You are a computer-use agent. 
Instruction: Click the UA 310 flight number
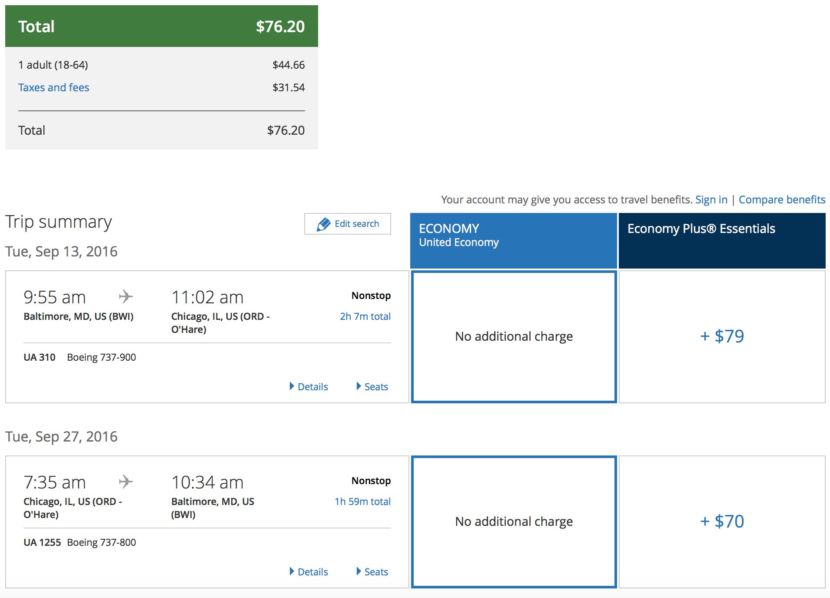pos(39,357)
